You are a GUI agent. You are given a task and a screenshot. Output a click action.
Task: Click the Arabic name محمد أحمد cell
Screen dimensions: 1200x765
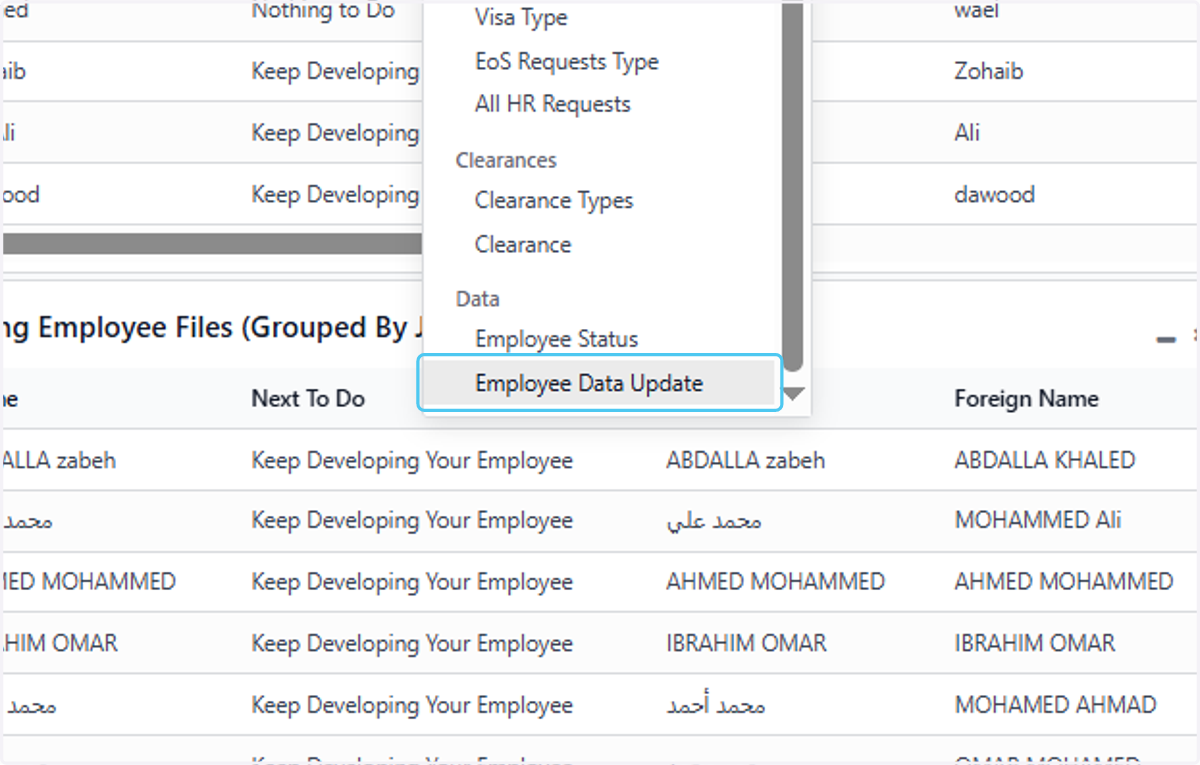(716, 705)
